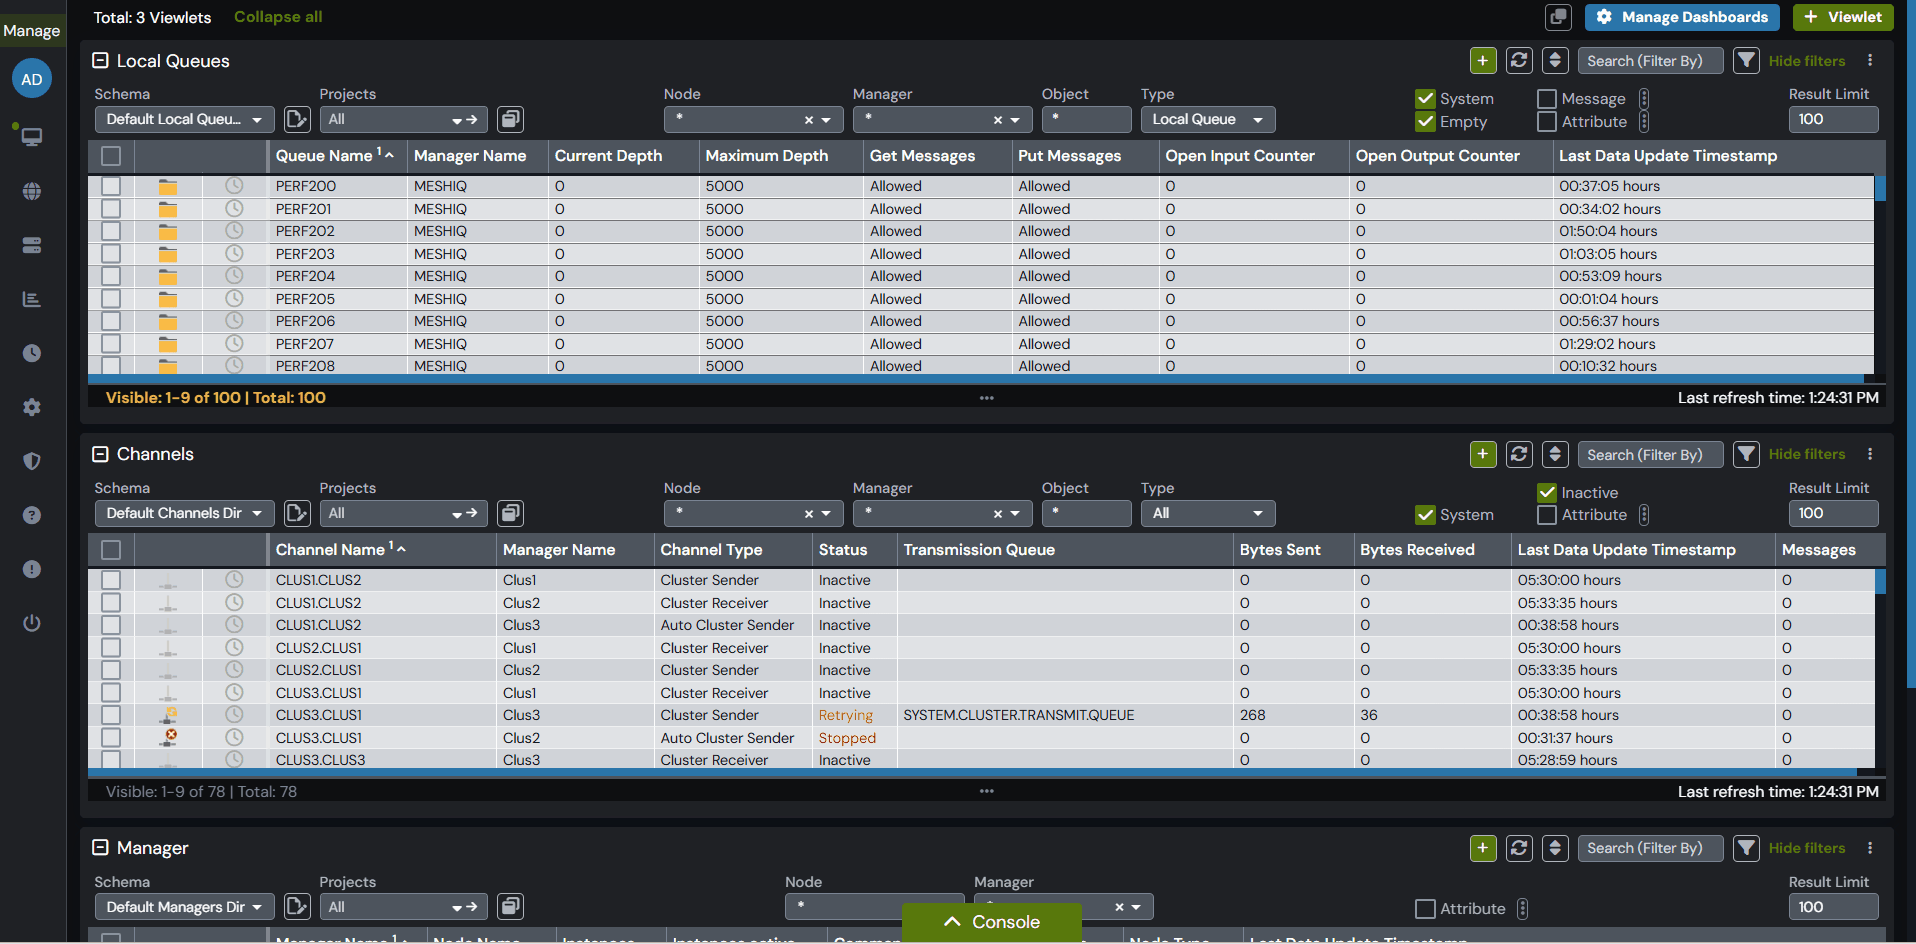Click the filter funnel icon in Manager viewlet
Image resolution: width=1916 pixels, height=944 pixels.
point(1746,848)
